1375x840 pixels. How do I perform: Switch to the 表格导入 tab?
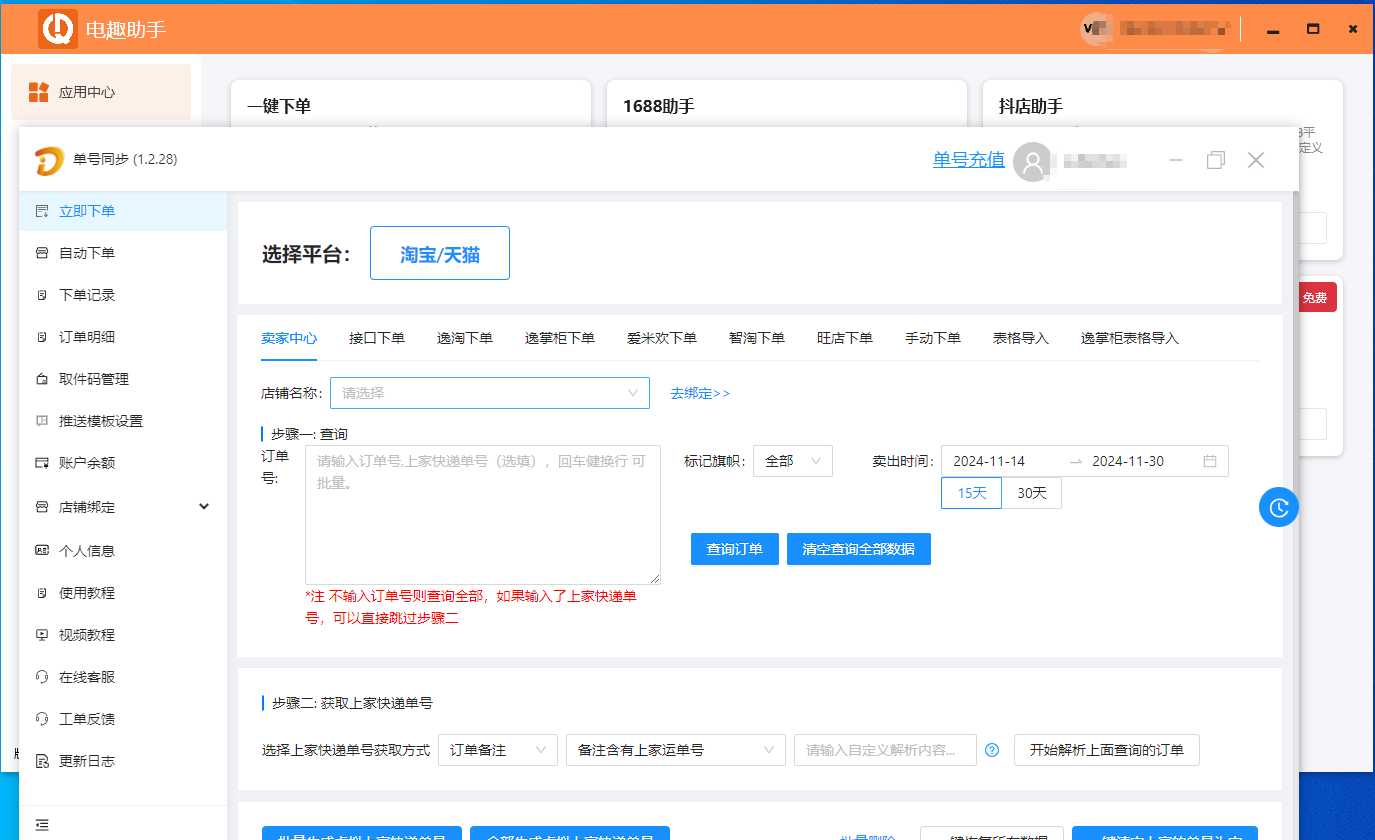pos(1021,338)
